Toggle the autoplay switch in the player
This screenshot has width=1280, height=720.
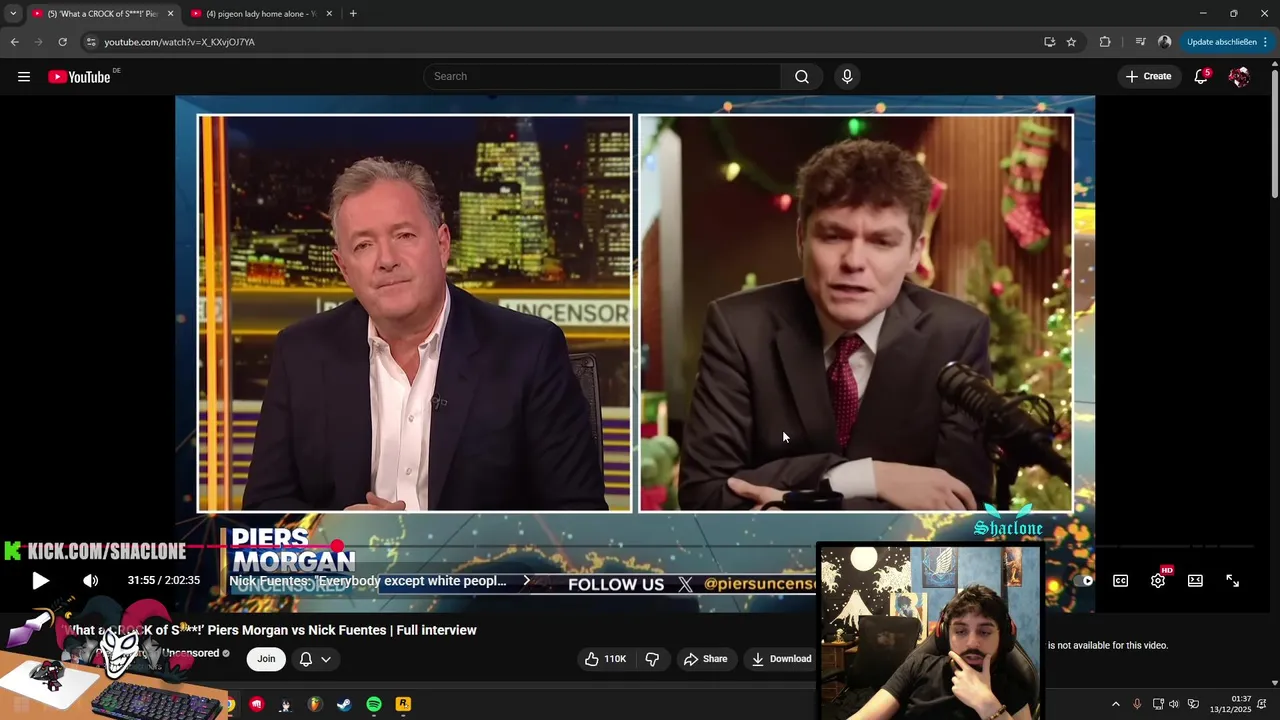(1087, 581)
